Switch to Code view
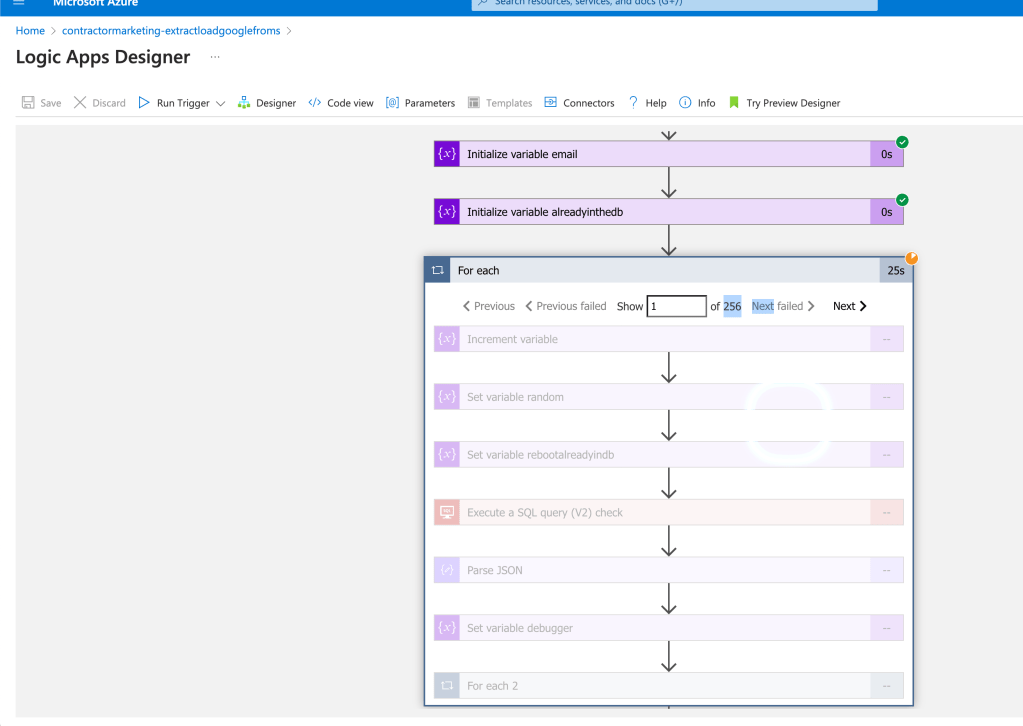This screenshot has height=726, width=1023. click(350, 103)
